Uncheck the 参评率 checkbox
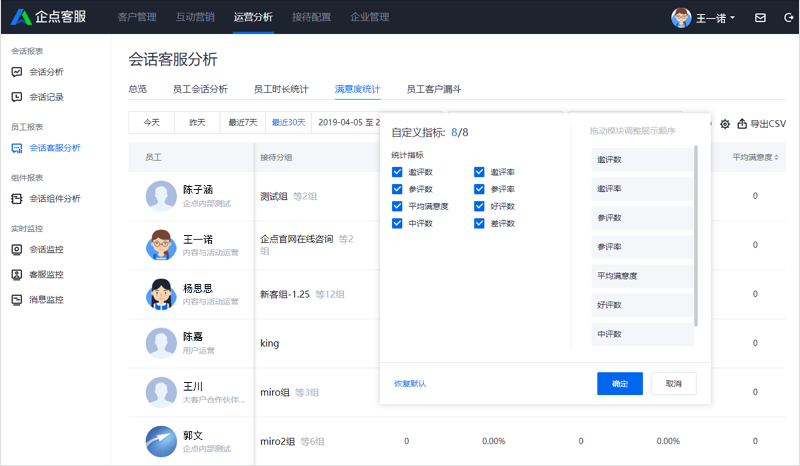This screenshot has width=800, height=466. coord(479,189)
